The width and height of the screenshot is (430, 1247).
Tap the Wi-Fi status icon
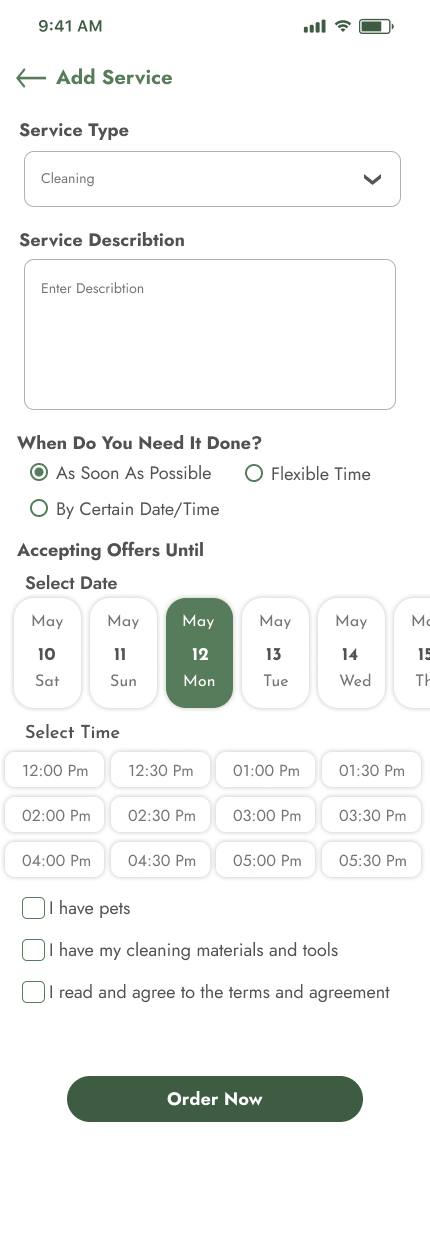343,26
